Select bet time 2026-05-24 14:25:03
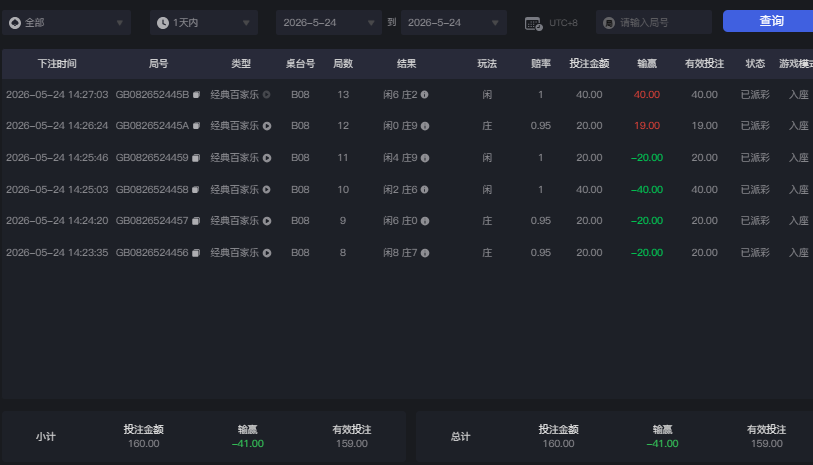Viewport: 813px width, 465px height. (x=57, y=190)
